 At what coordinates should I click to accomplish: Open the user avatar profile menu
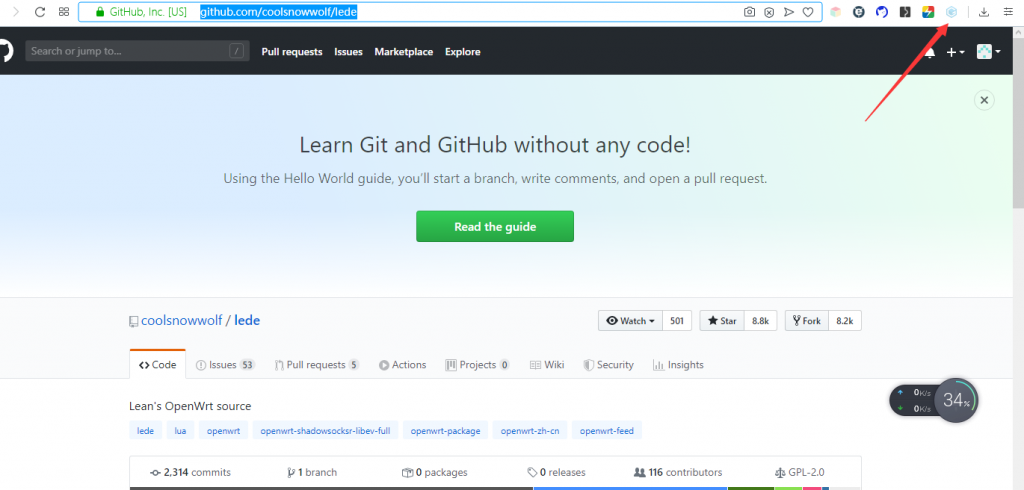pos(988,52)
